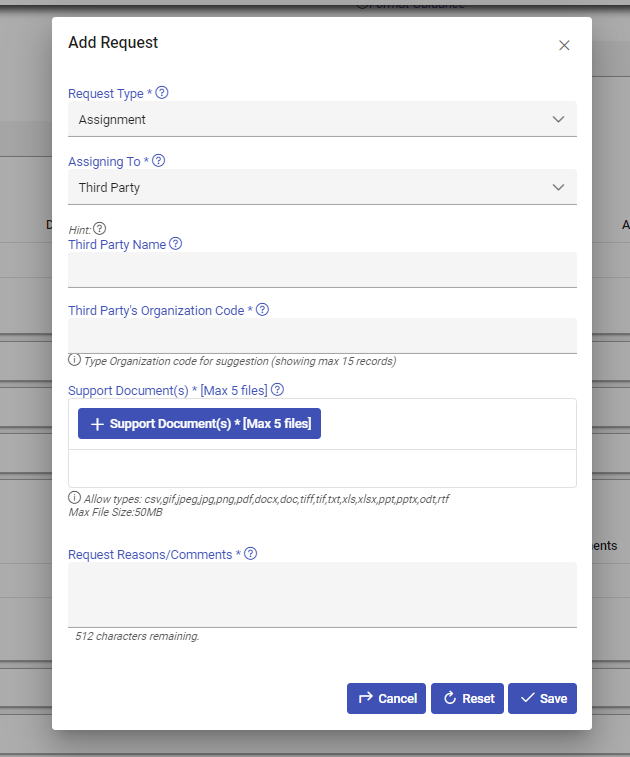Focus the Third Party's Organization Code field

click(322, 336)
